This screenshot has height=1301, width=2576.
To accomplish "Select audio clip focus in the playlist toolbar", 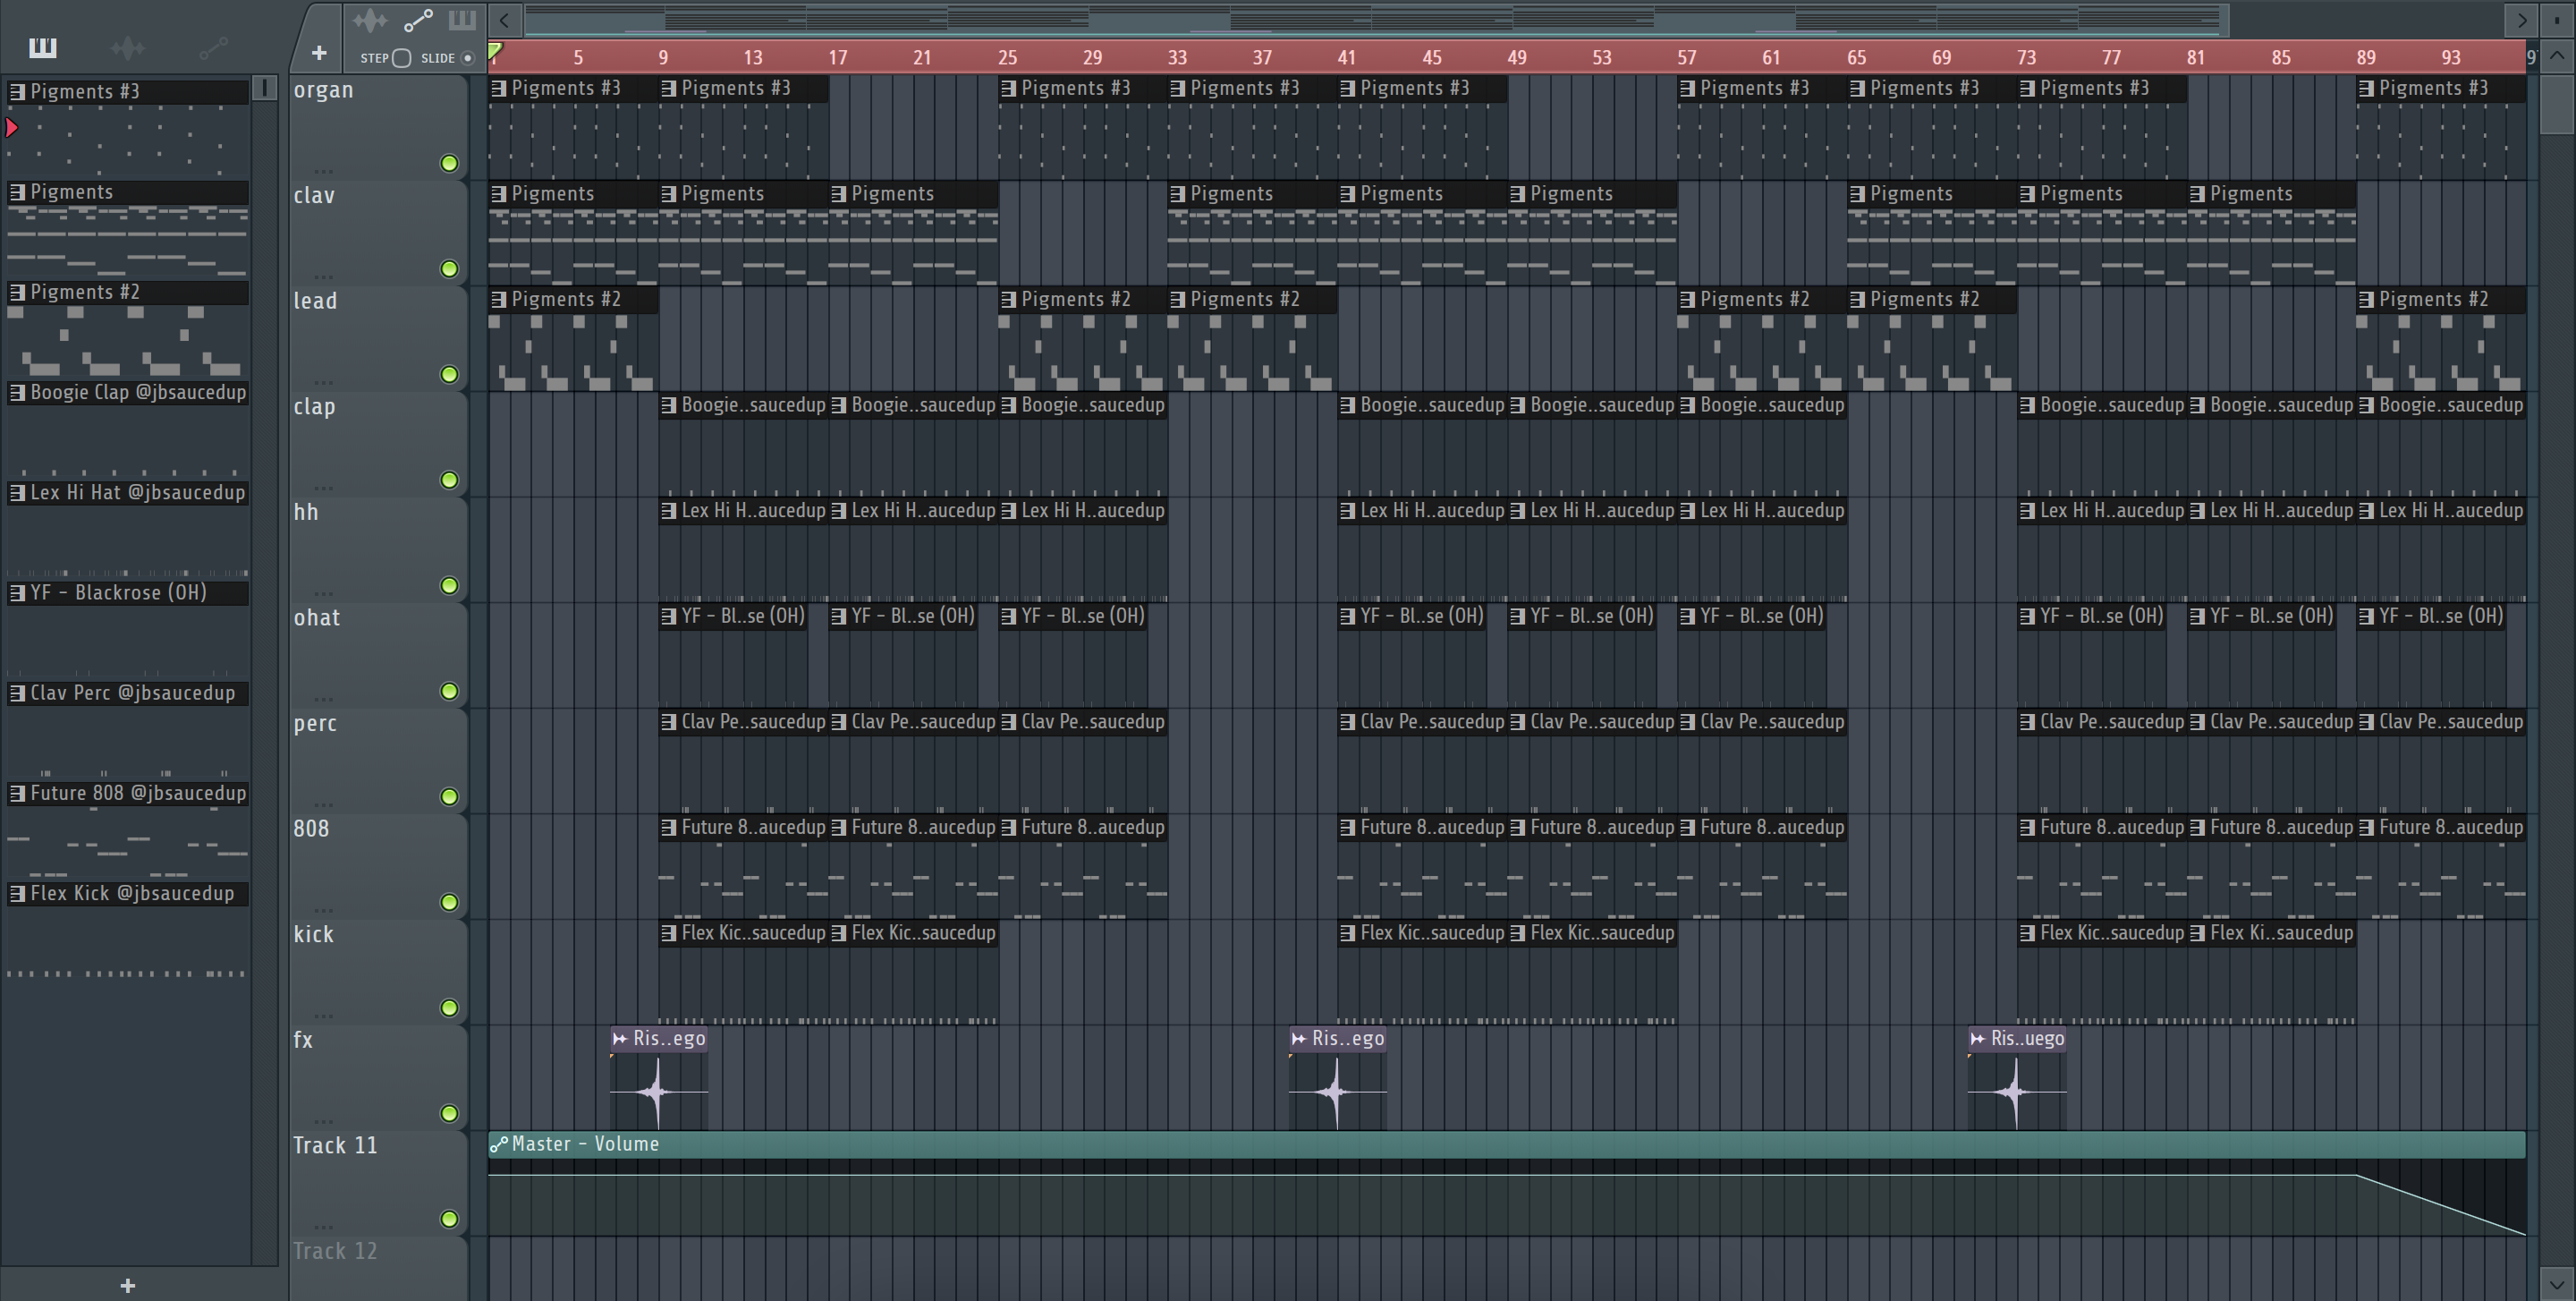I will tap(369, 20).
